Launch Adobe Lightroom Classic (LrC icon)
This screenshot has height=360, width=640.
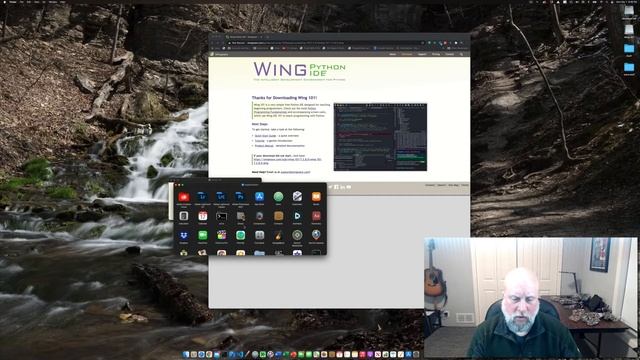point(221,197)
